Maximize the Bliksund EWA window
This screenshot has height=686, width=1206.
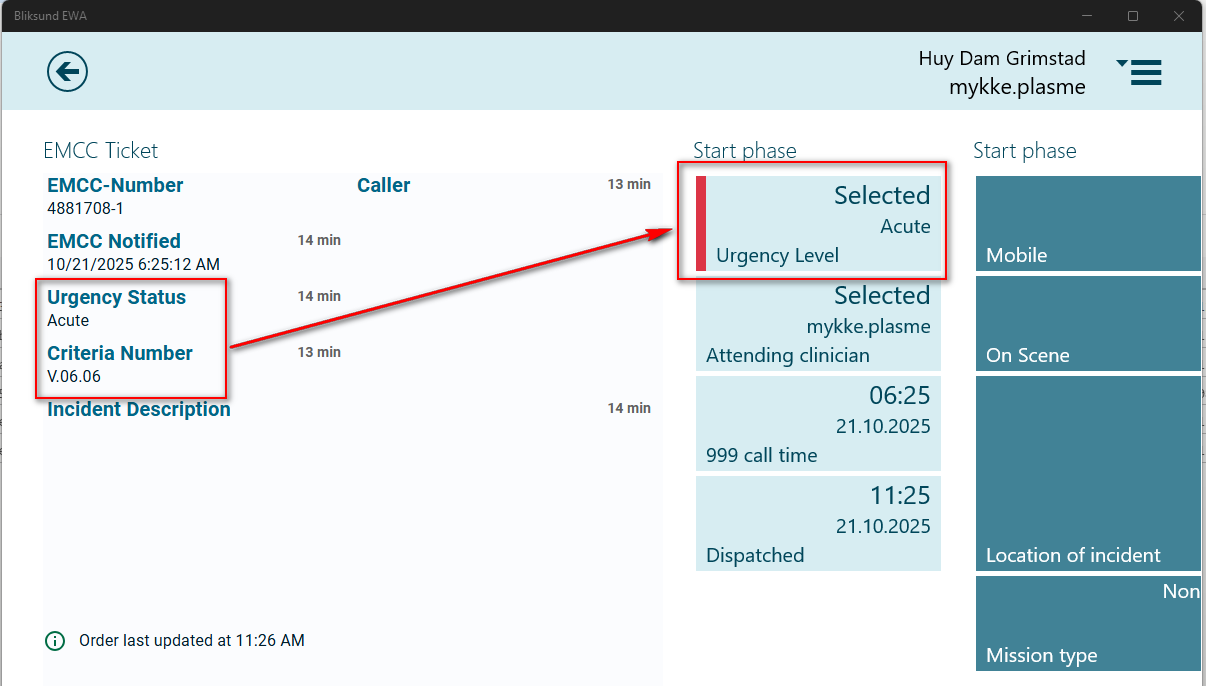click(x=1133, y=16)
